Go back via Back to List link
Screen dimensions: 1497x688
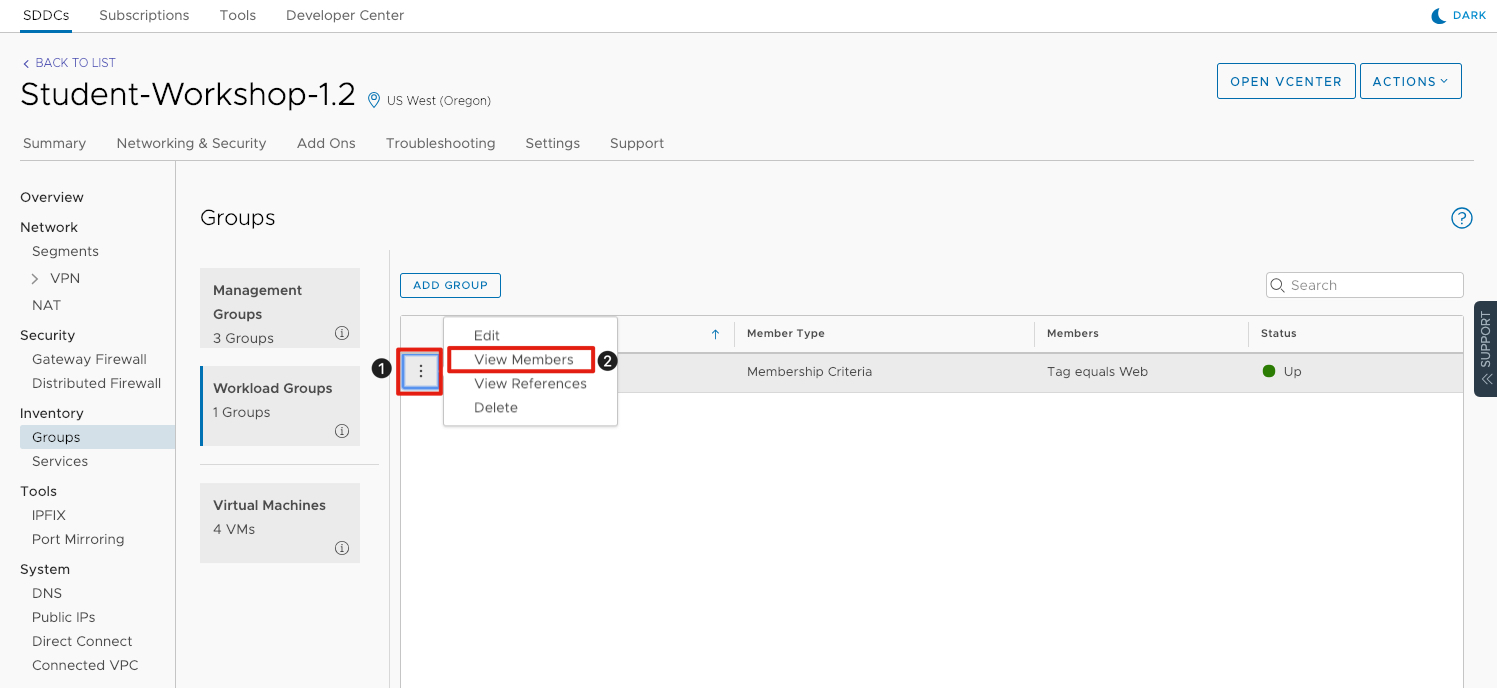pyautogui.click(x=69, y=63)
